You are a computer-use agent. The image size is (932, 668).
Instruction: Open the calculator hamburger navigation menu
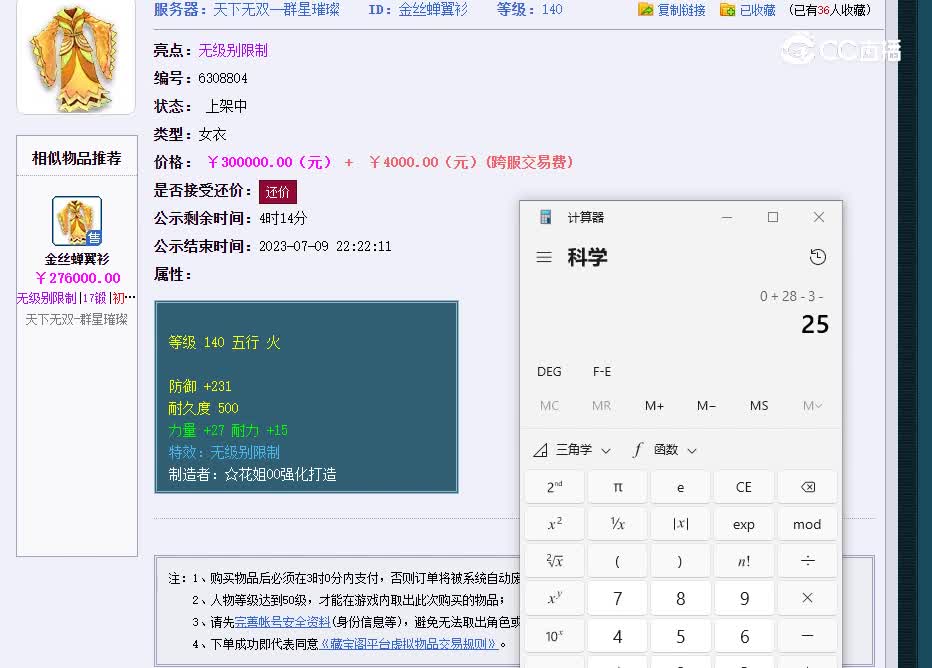click(544, 257)
